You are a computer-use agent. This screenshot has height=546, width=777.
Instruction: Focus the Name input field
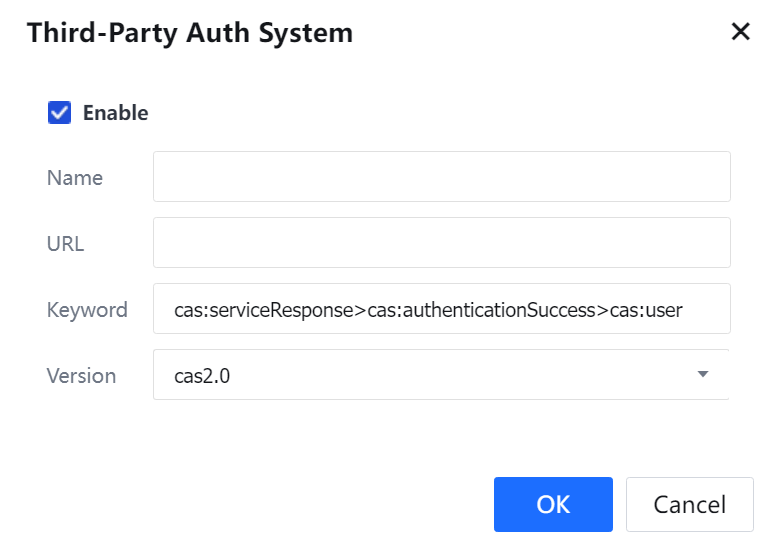(441, 177)
